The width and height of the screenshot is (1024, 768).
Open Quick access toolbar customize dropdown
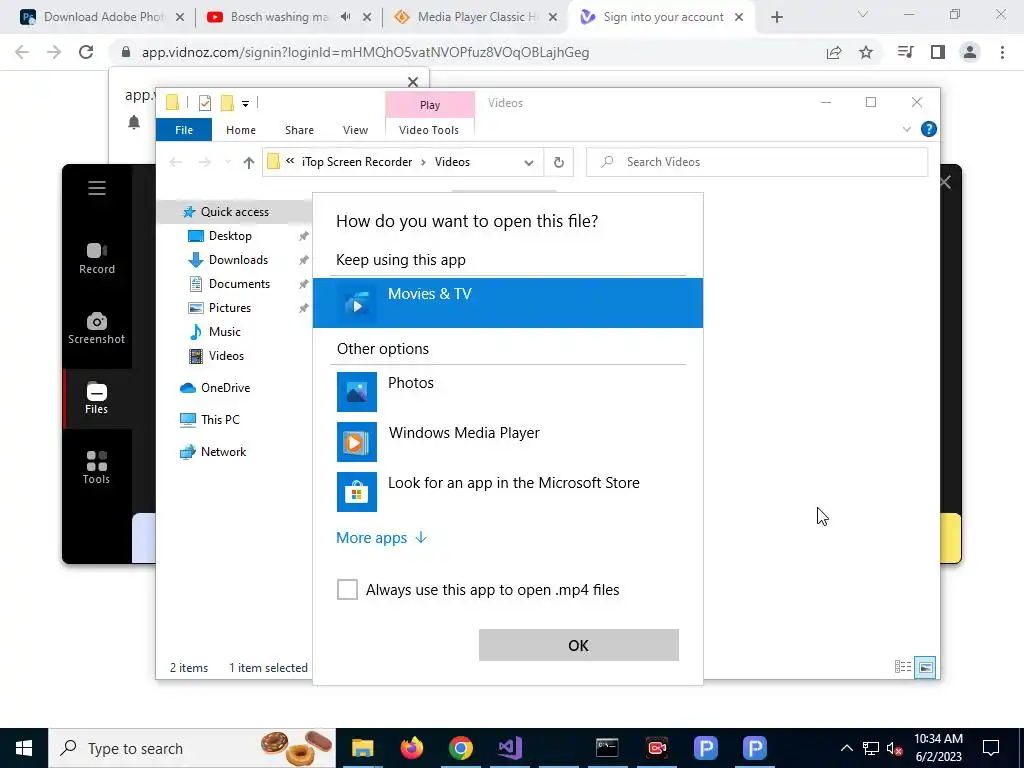(246, 103)
